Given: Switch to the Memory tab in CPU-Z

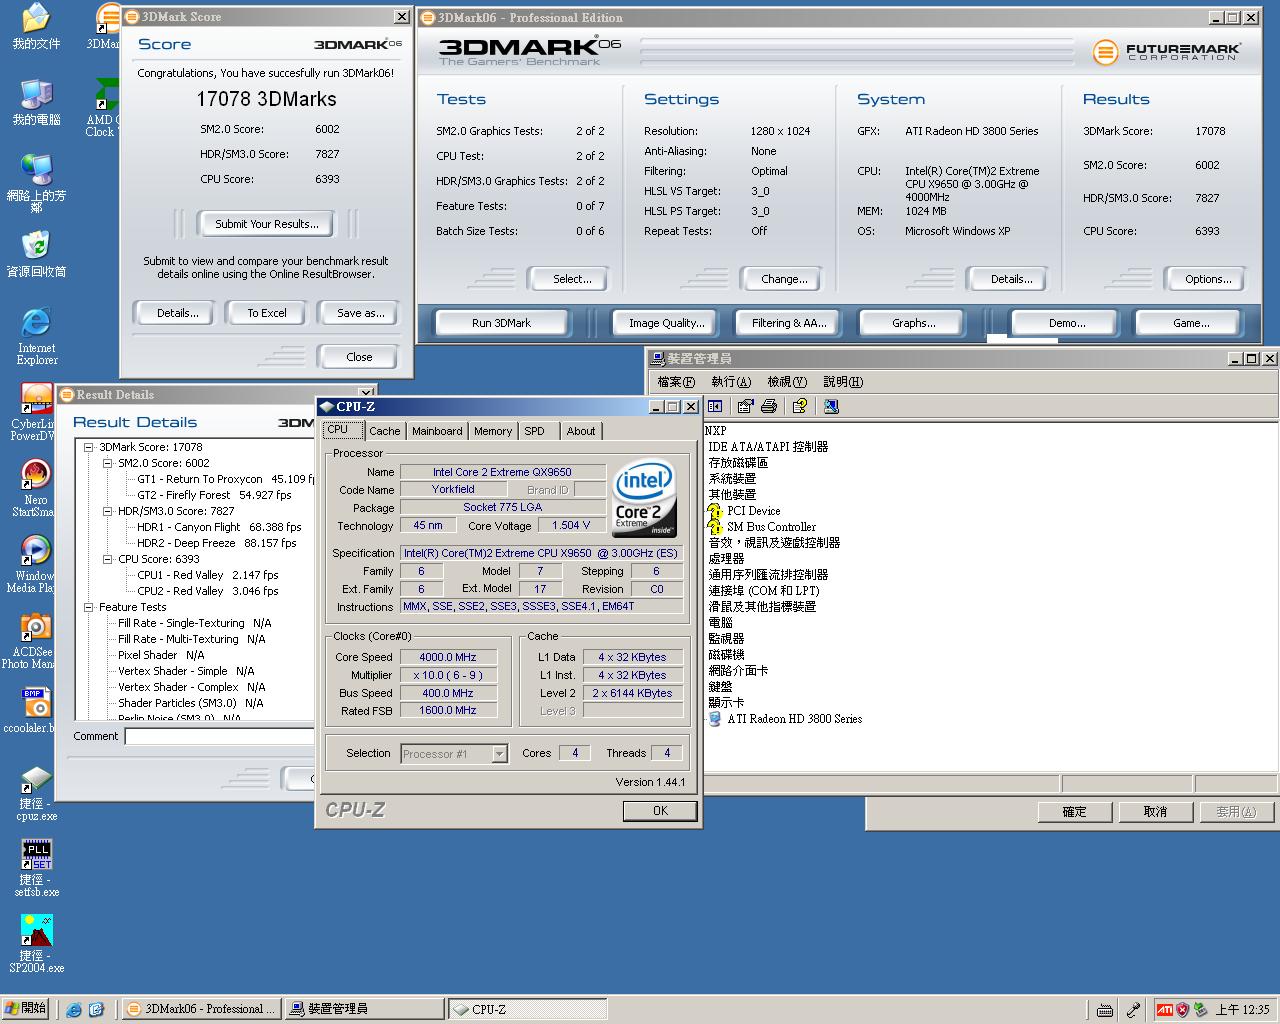Looking at the screenshot, I should pos(492,431).
